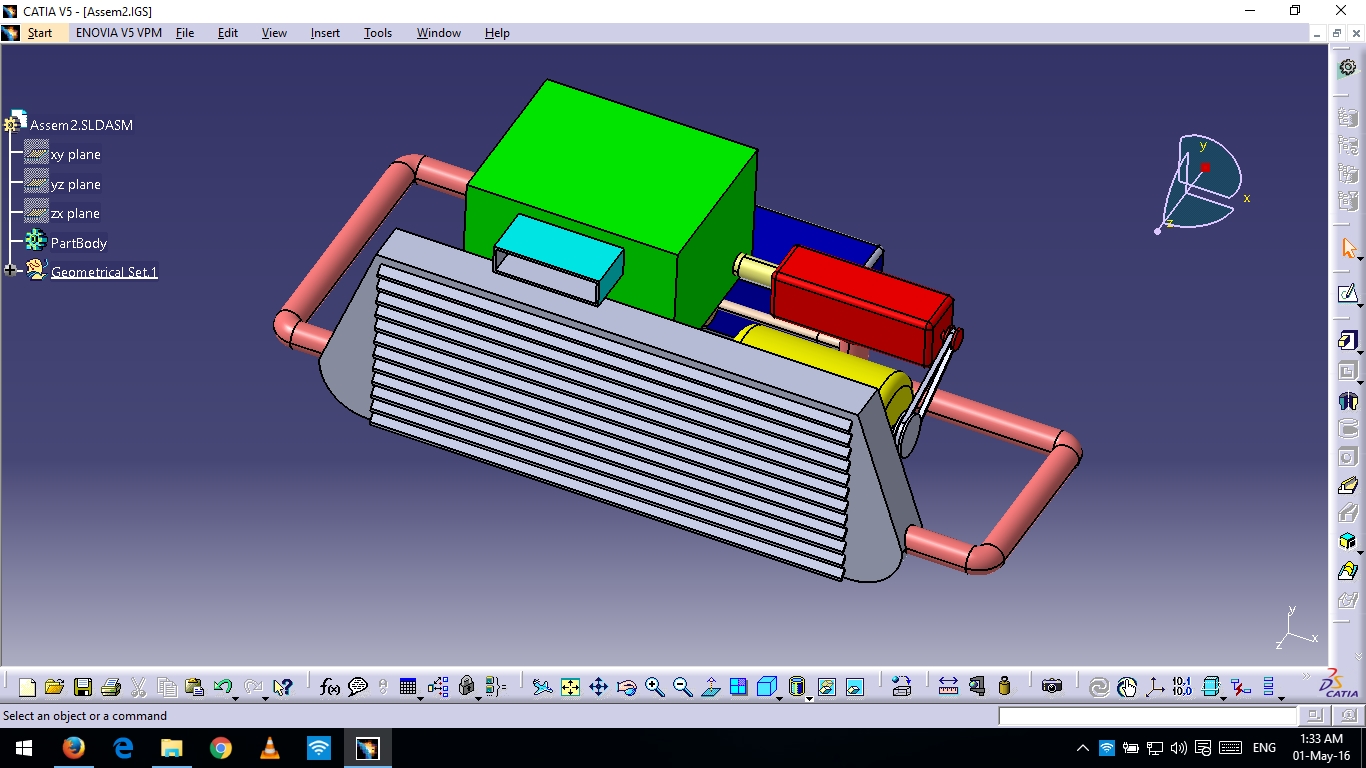Toggle the Multi-View quad window icon

point(739,686)
